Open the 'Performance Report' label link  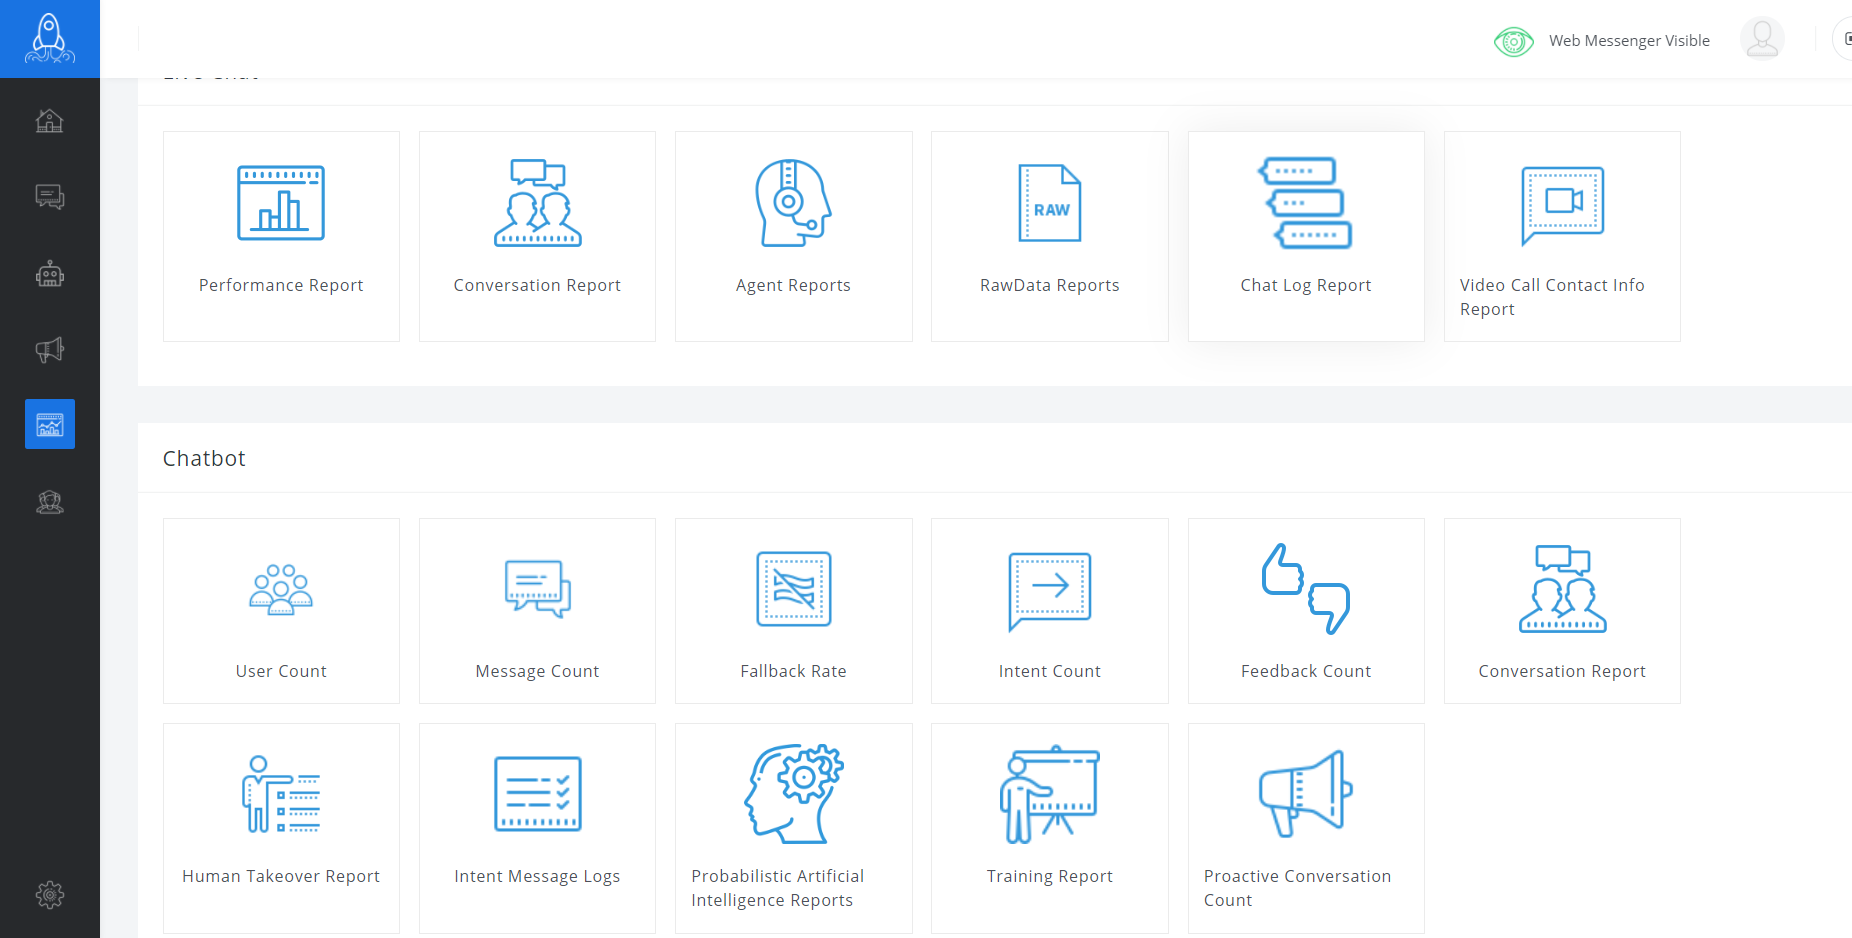(281, 285)
